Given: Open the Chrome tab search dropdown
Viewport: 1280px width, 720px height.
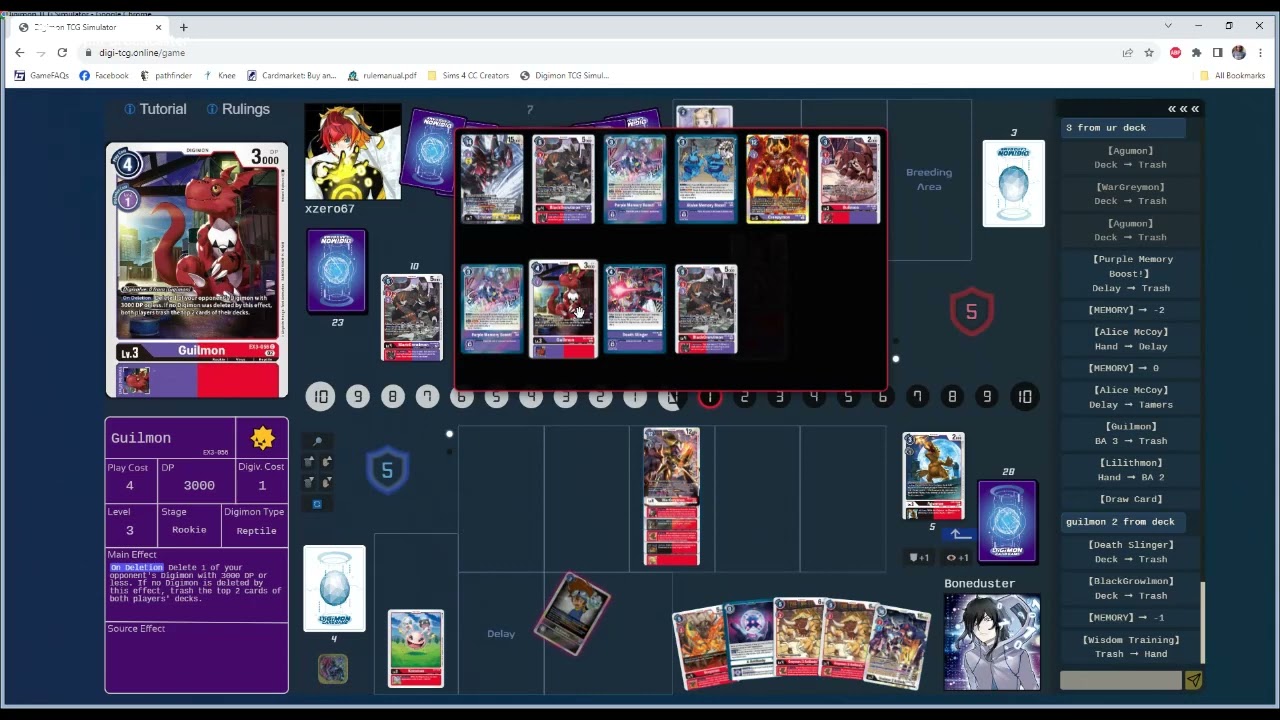Looking at the screenshot, I should (x=1167, y=26).
